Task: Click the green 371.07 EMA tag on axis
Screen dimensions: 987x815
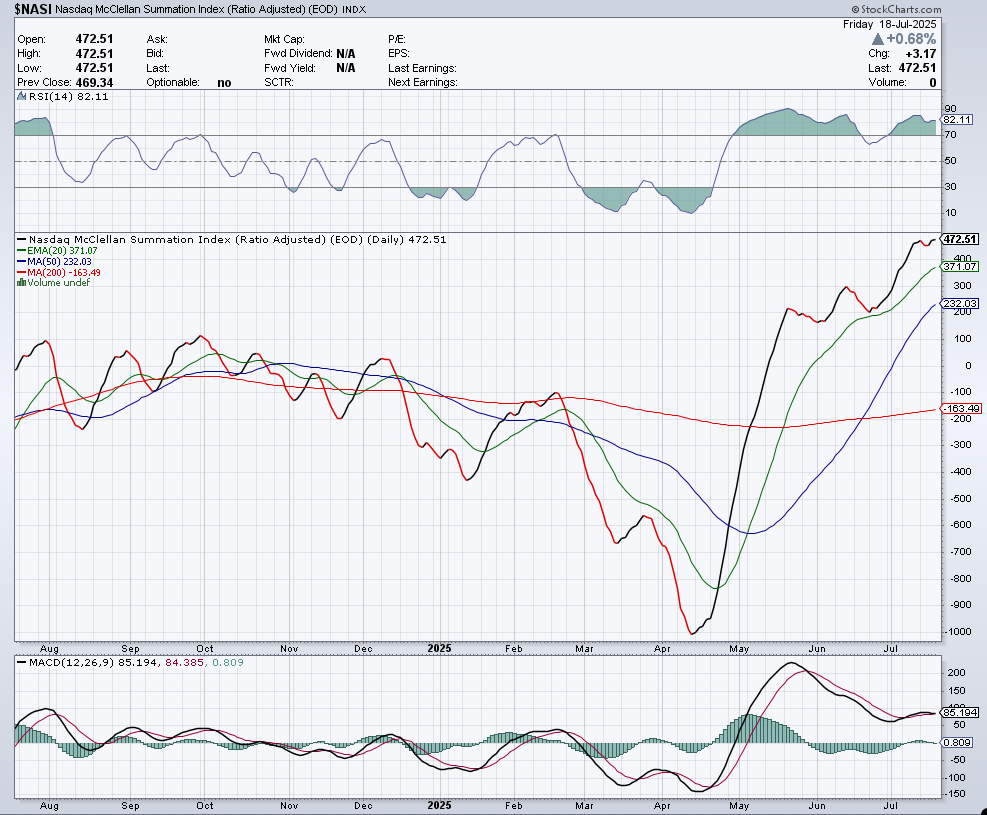Action: click(x=960, y=267)
